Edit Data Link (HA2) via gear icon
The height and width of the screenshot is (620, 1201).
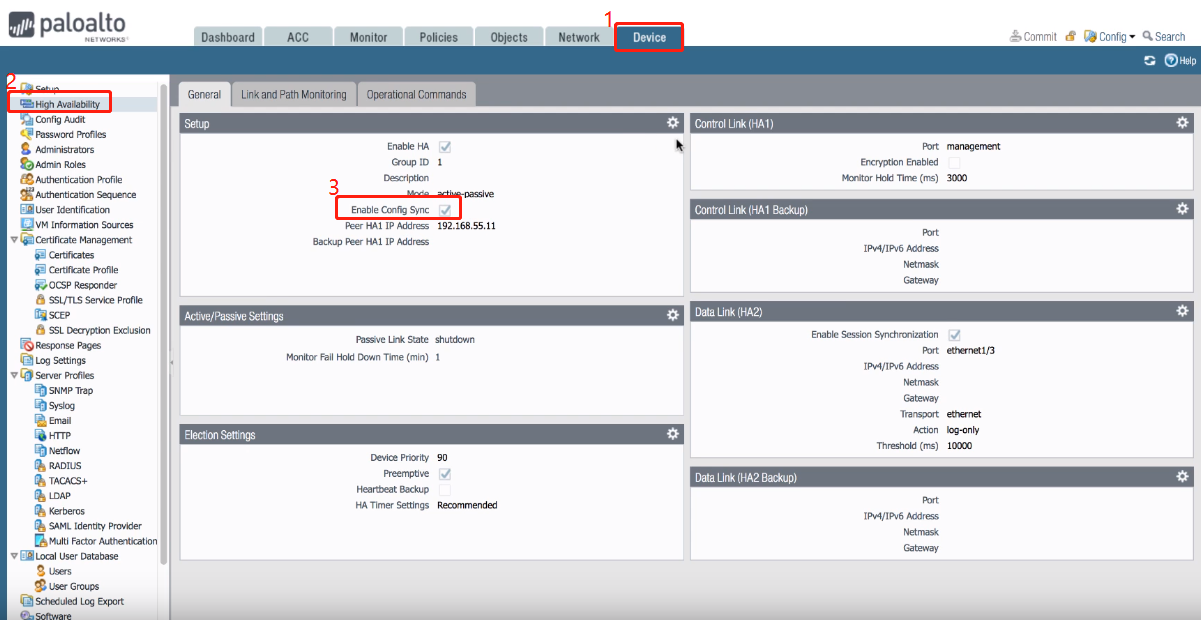pyautogui.click(x=1182, y=312)
